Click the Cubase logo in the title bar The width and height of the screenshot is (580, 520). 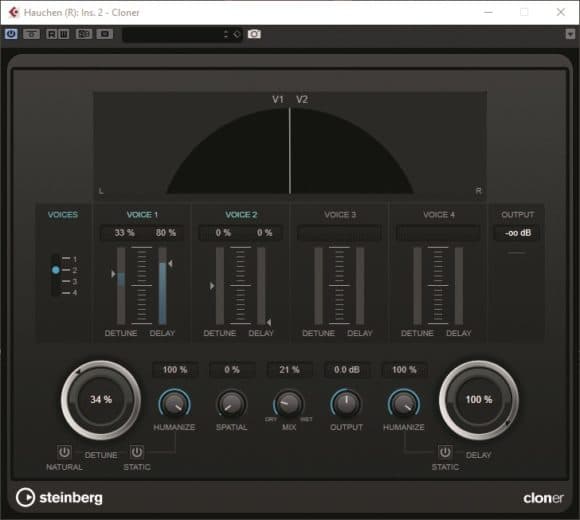pos(14,12)
